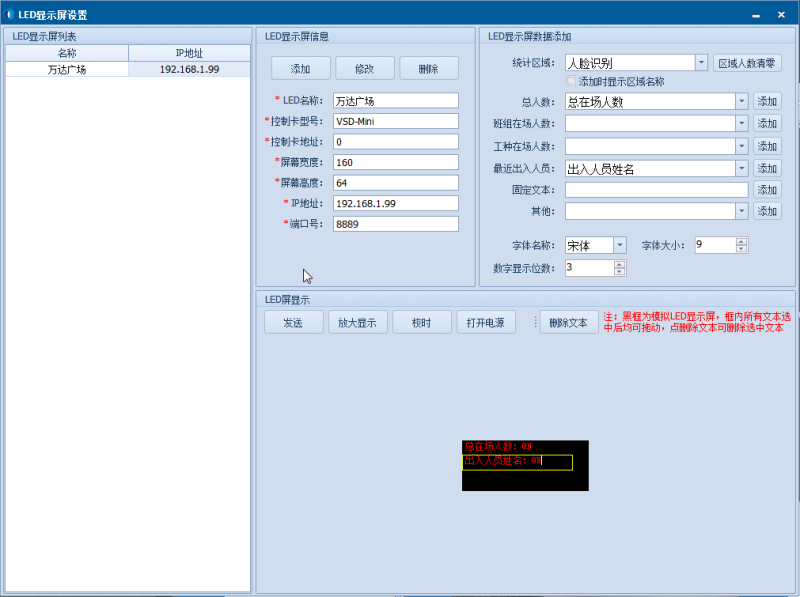Toggle 添加时显示区域名称 checkbox

click(572, 81)
